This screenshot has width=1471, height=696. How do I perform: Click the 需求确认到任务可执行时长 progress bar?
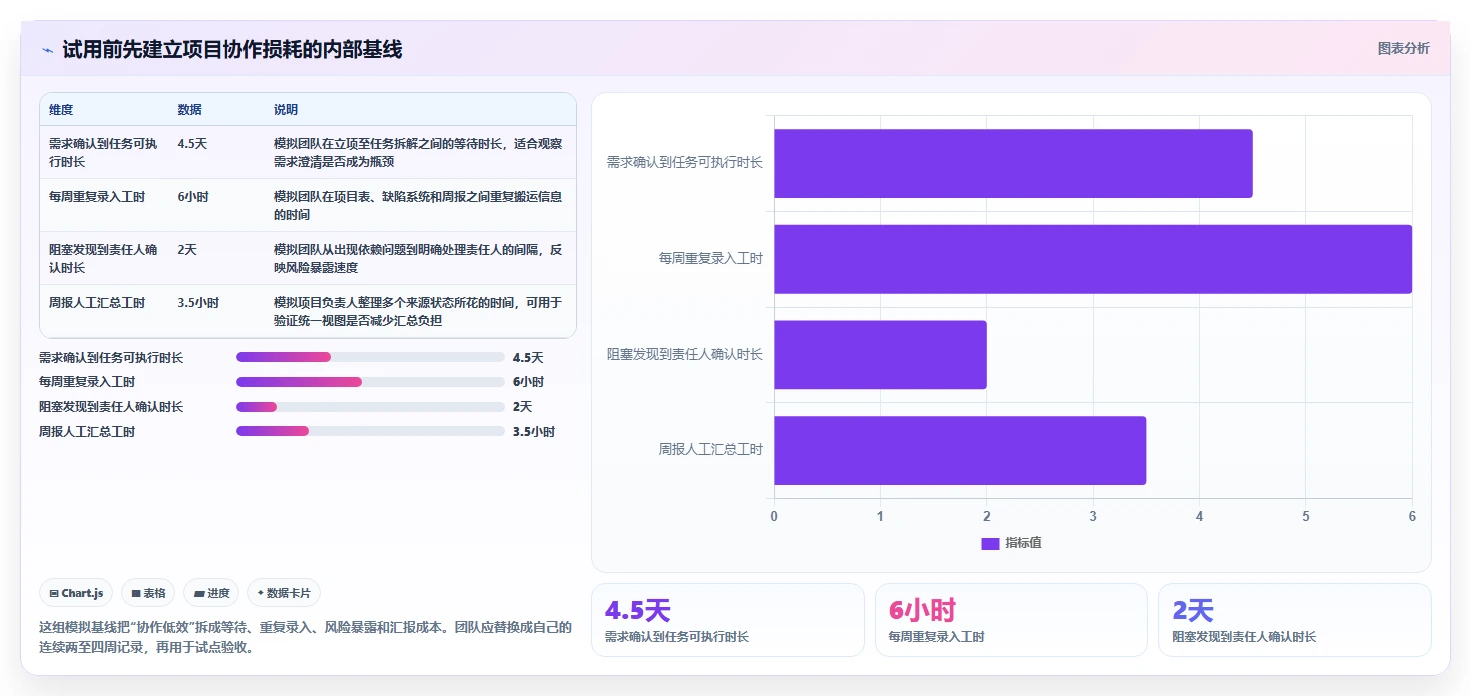[370, 357]
